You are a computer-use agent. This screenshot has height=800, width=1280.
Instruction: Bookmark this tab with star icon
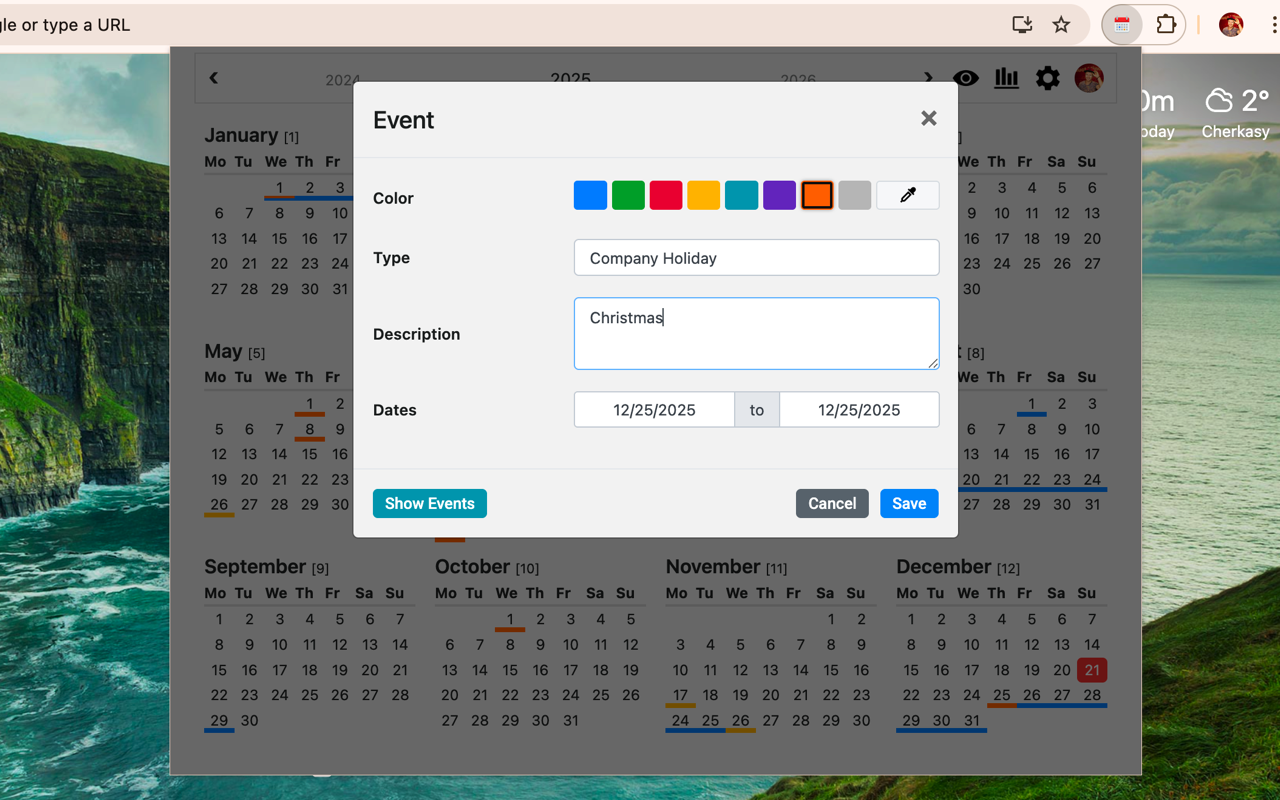[1062, 25]
